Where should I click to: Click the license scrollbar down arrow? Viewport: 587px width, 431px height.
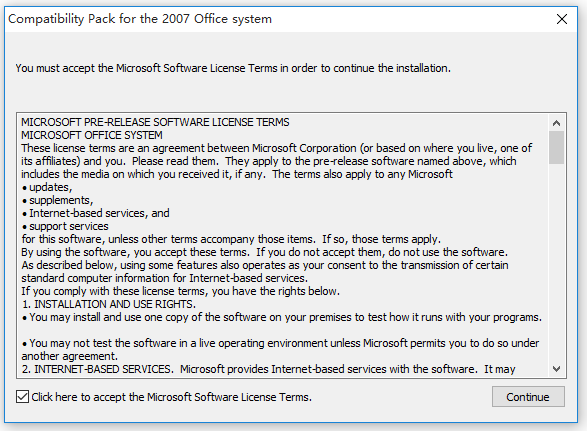click(x=556, y=369)
